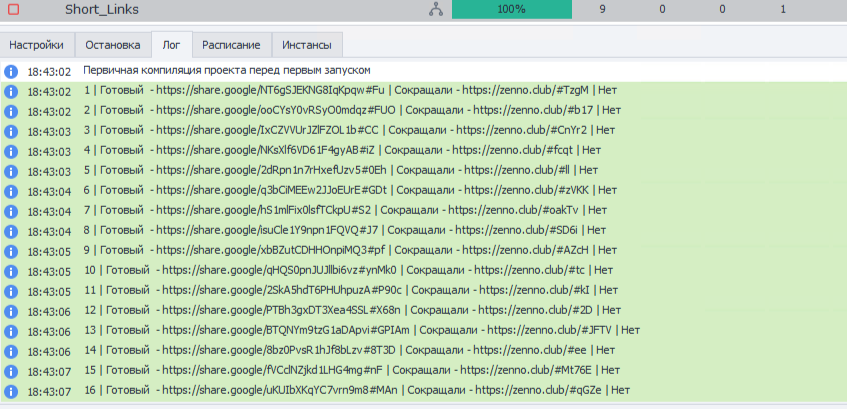Select log entry 13 ending with #JFTV
Screen dimensions: 847x409
coord(362,330)
